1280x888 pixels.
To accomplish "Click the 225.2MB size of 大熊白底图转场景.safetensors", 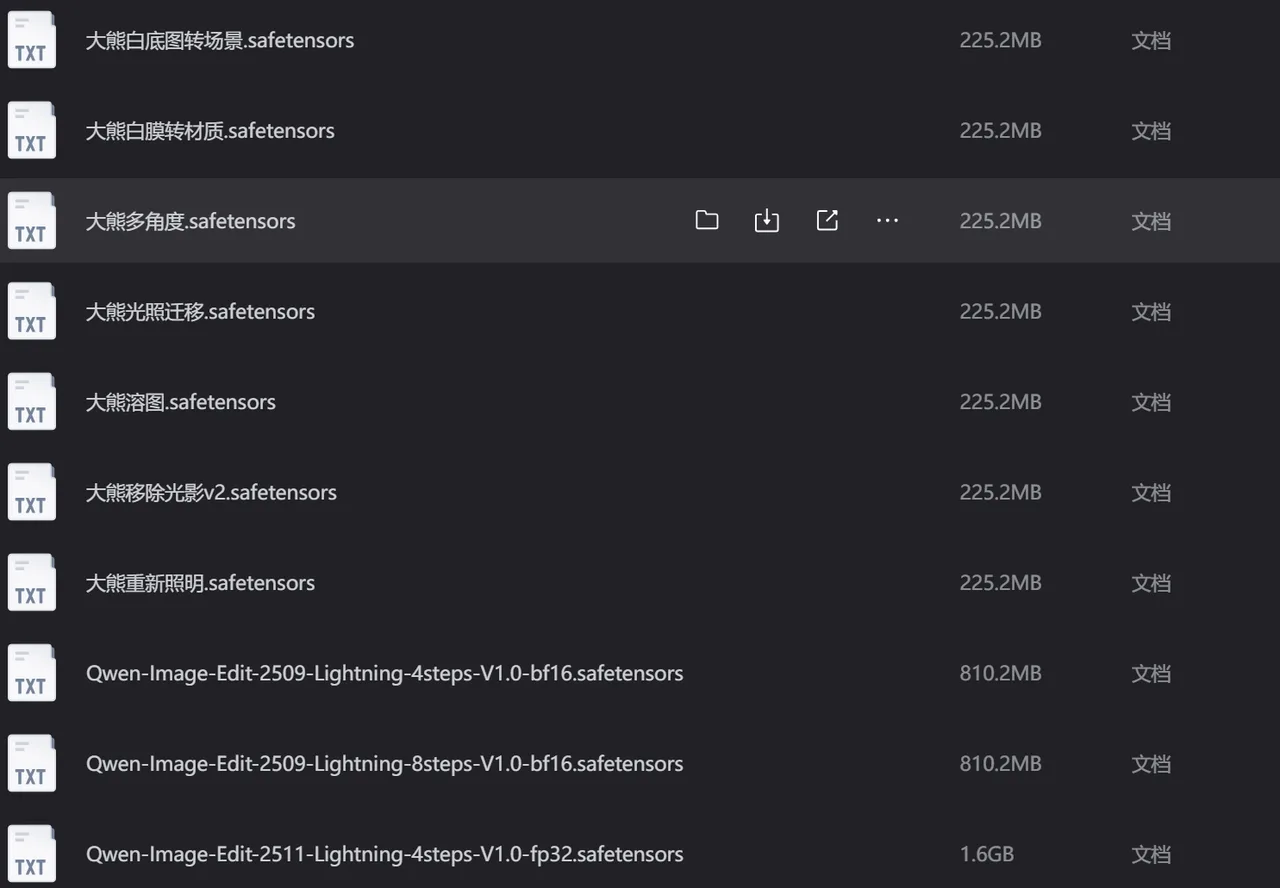I will click(1000, 41).
